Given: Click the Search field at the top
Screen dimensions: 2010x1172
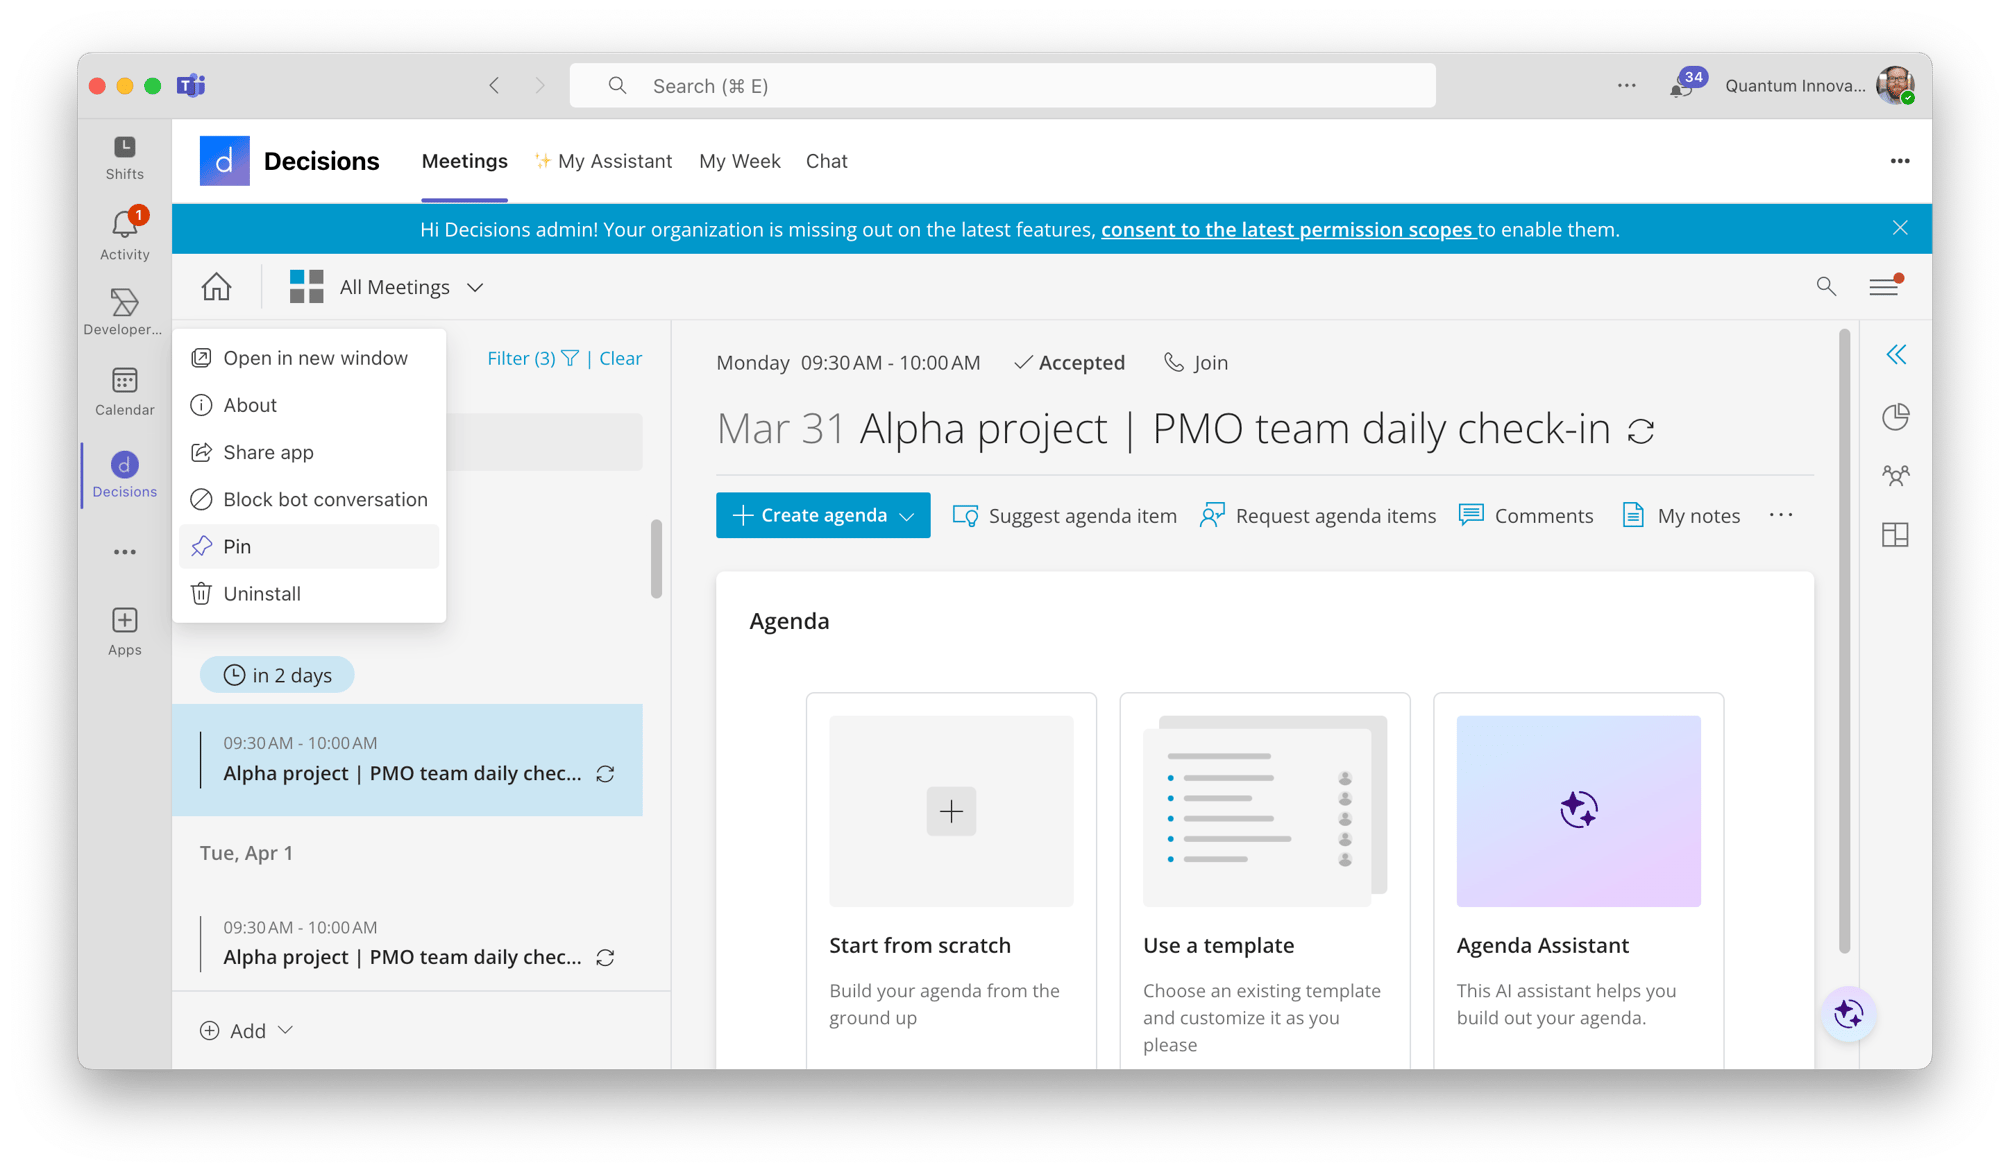Looking at the screenshot, I should coord(1000,86).
